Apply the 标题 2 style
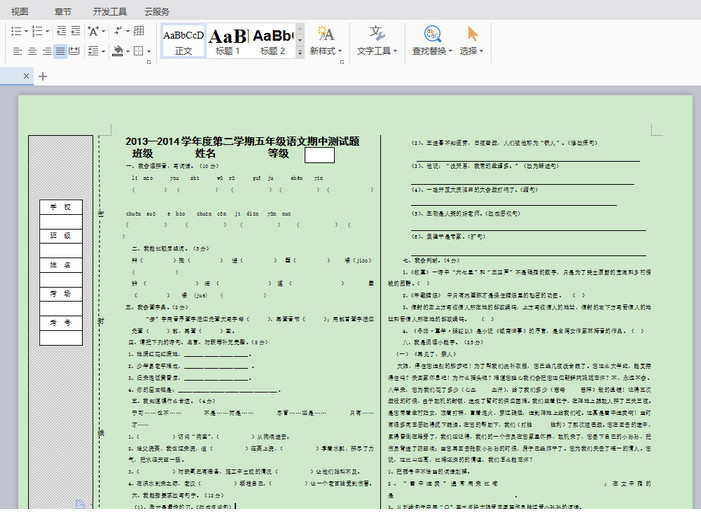This screenshot has height=529, width=701. 273,41
